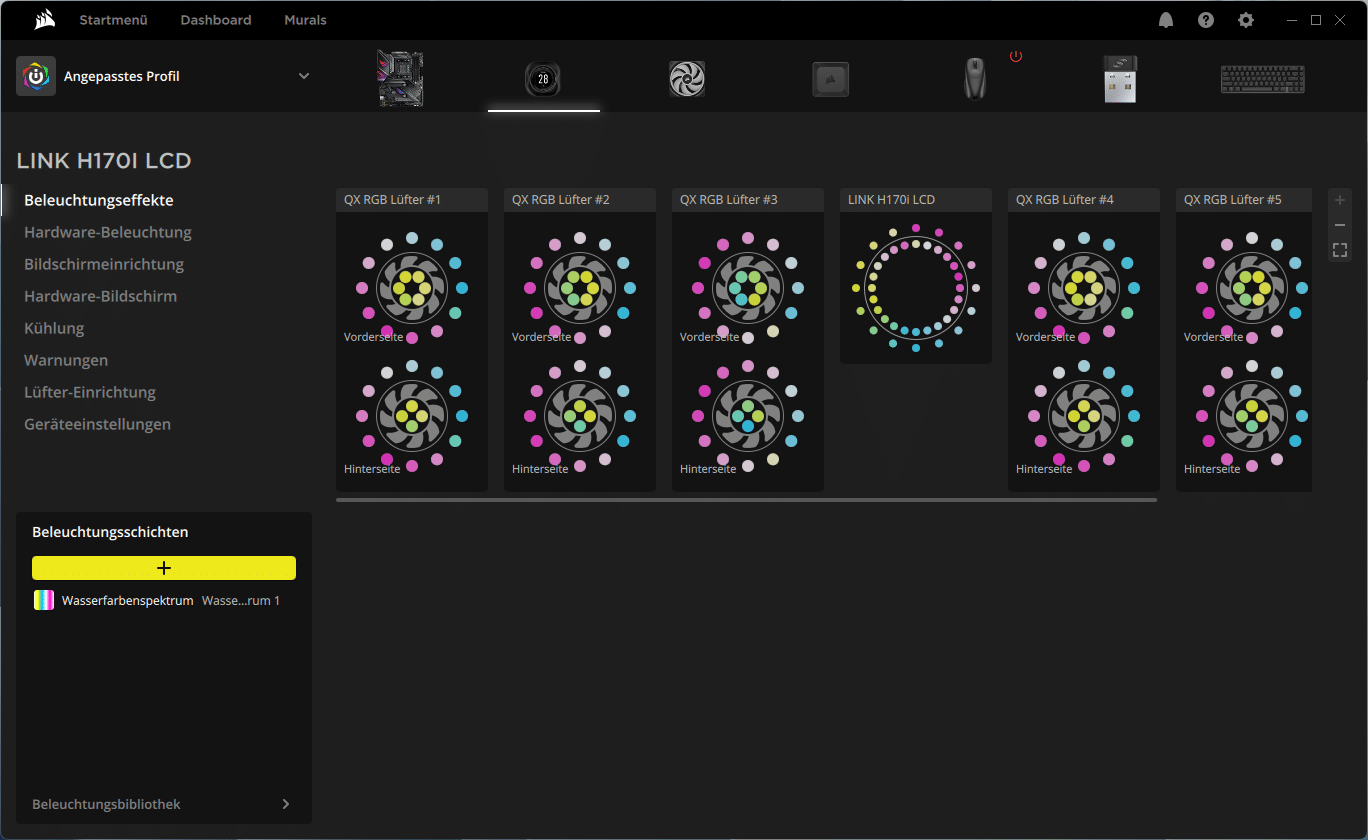Expand the Angepasstes Profil dropdown
The image size is (1368, 840).
pos(304,76)
